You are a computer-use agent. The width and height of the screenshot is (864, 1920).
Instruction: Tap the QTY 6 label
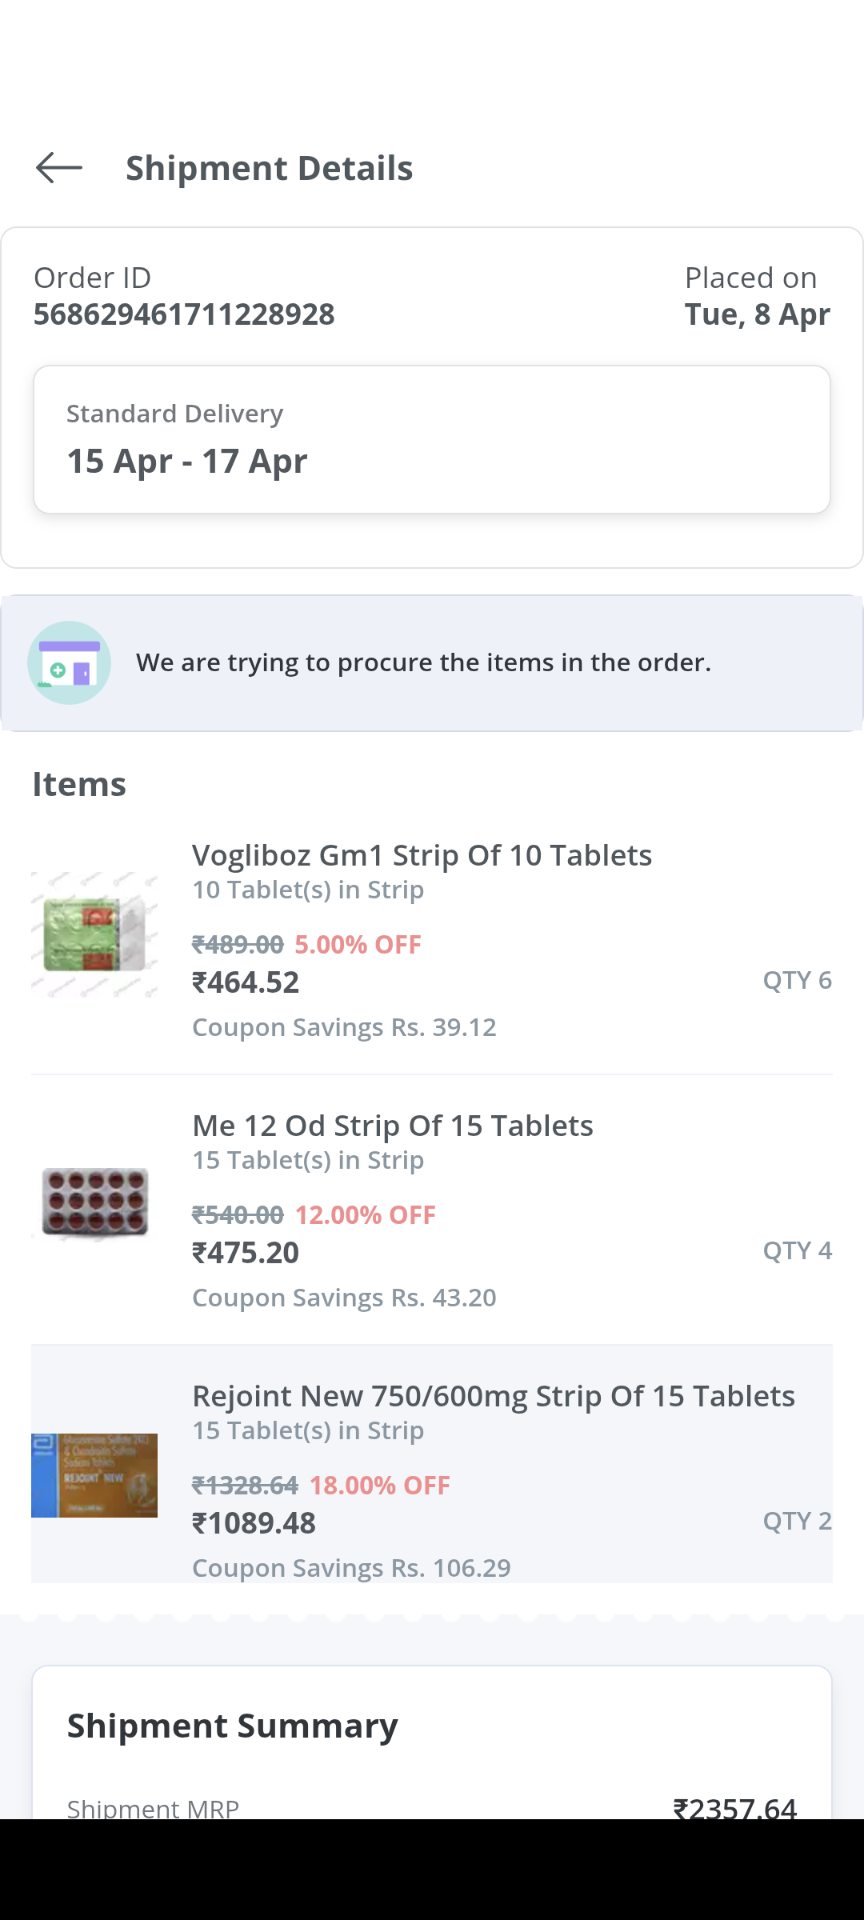point(797,980)
